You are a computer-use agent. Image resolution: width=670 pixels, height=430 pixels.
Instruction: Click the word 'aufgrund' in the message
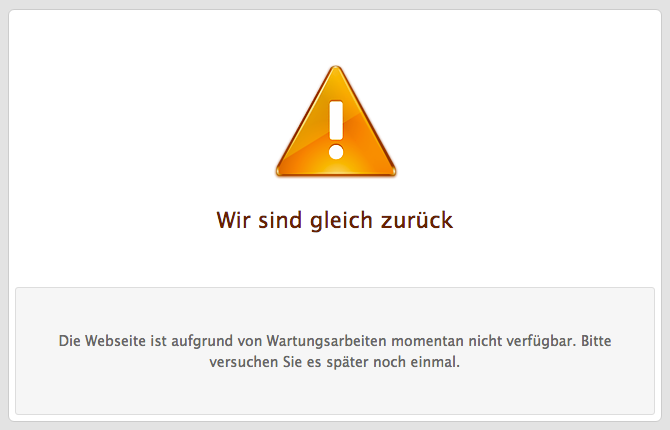(202, 342)
